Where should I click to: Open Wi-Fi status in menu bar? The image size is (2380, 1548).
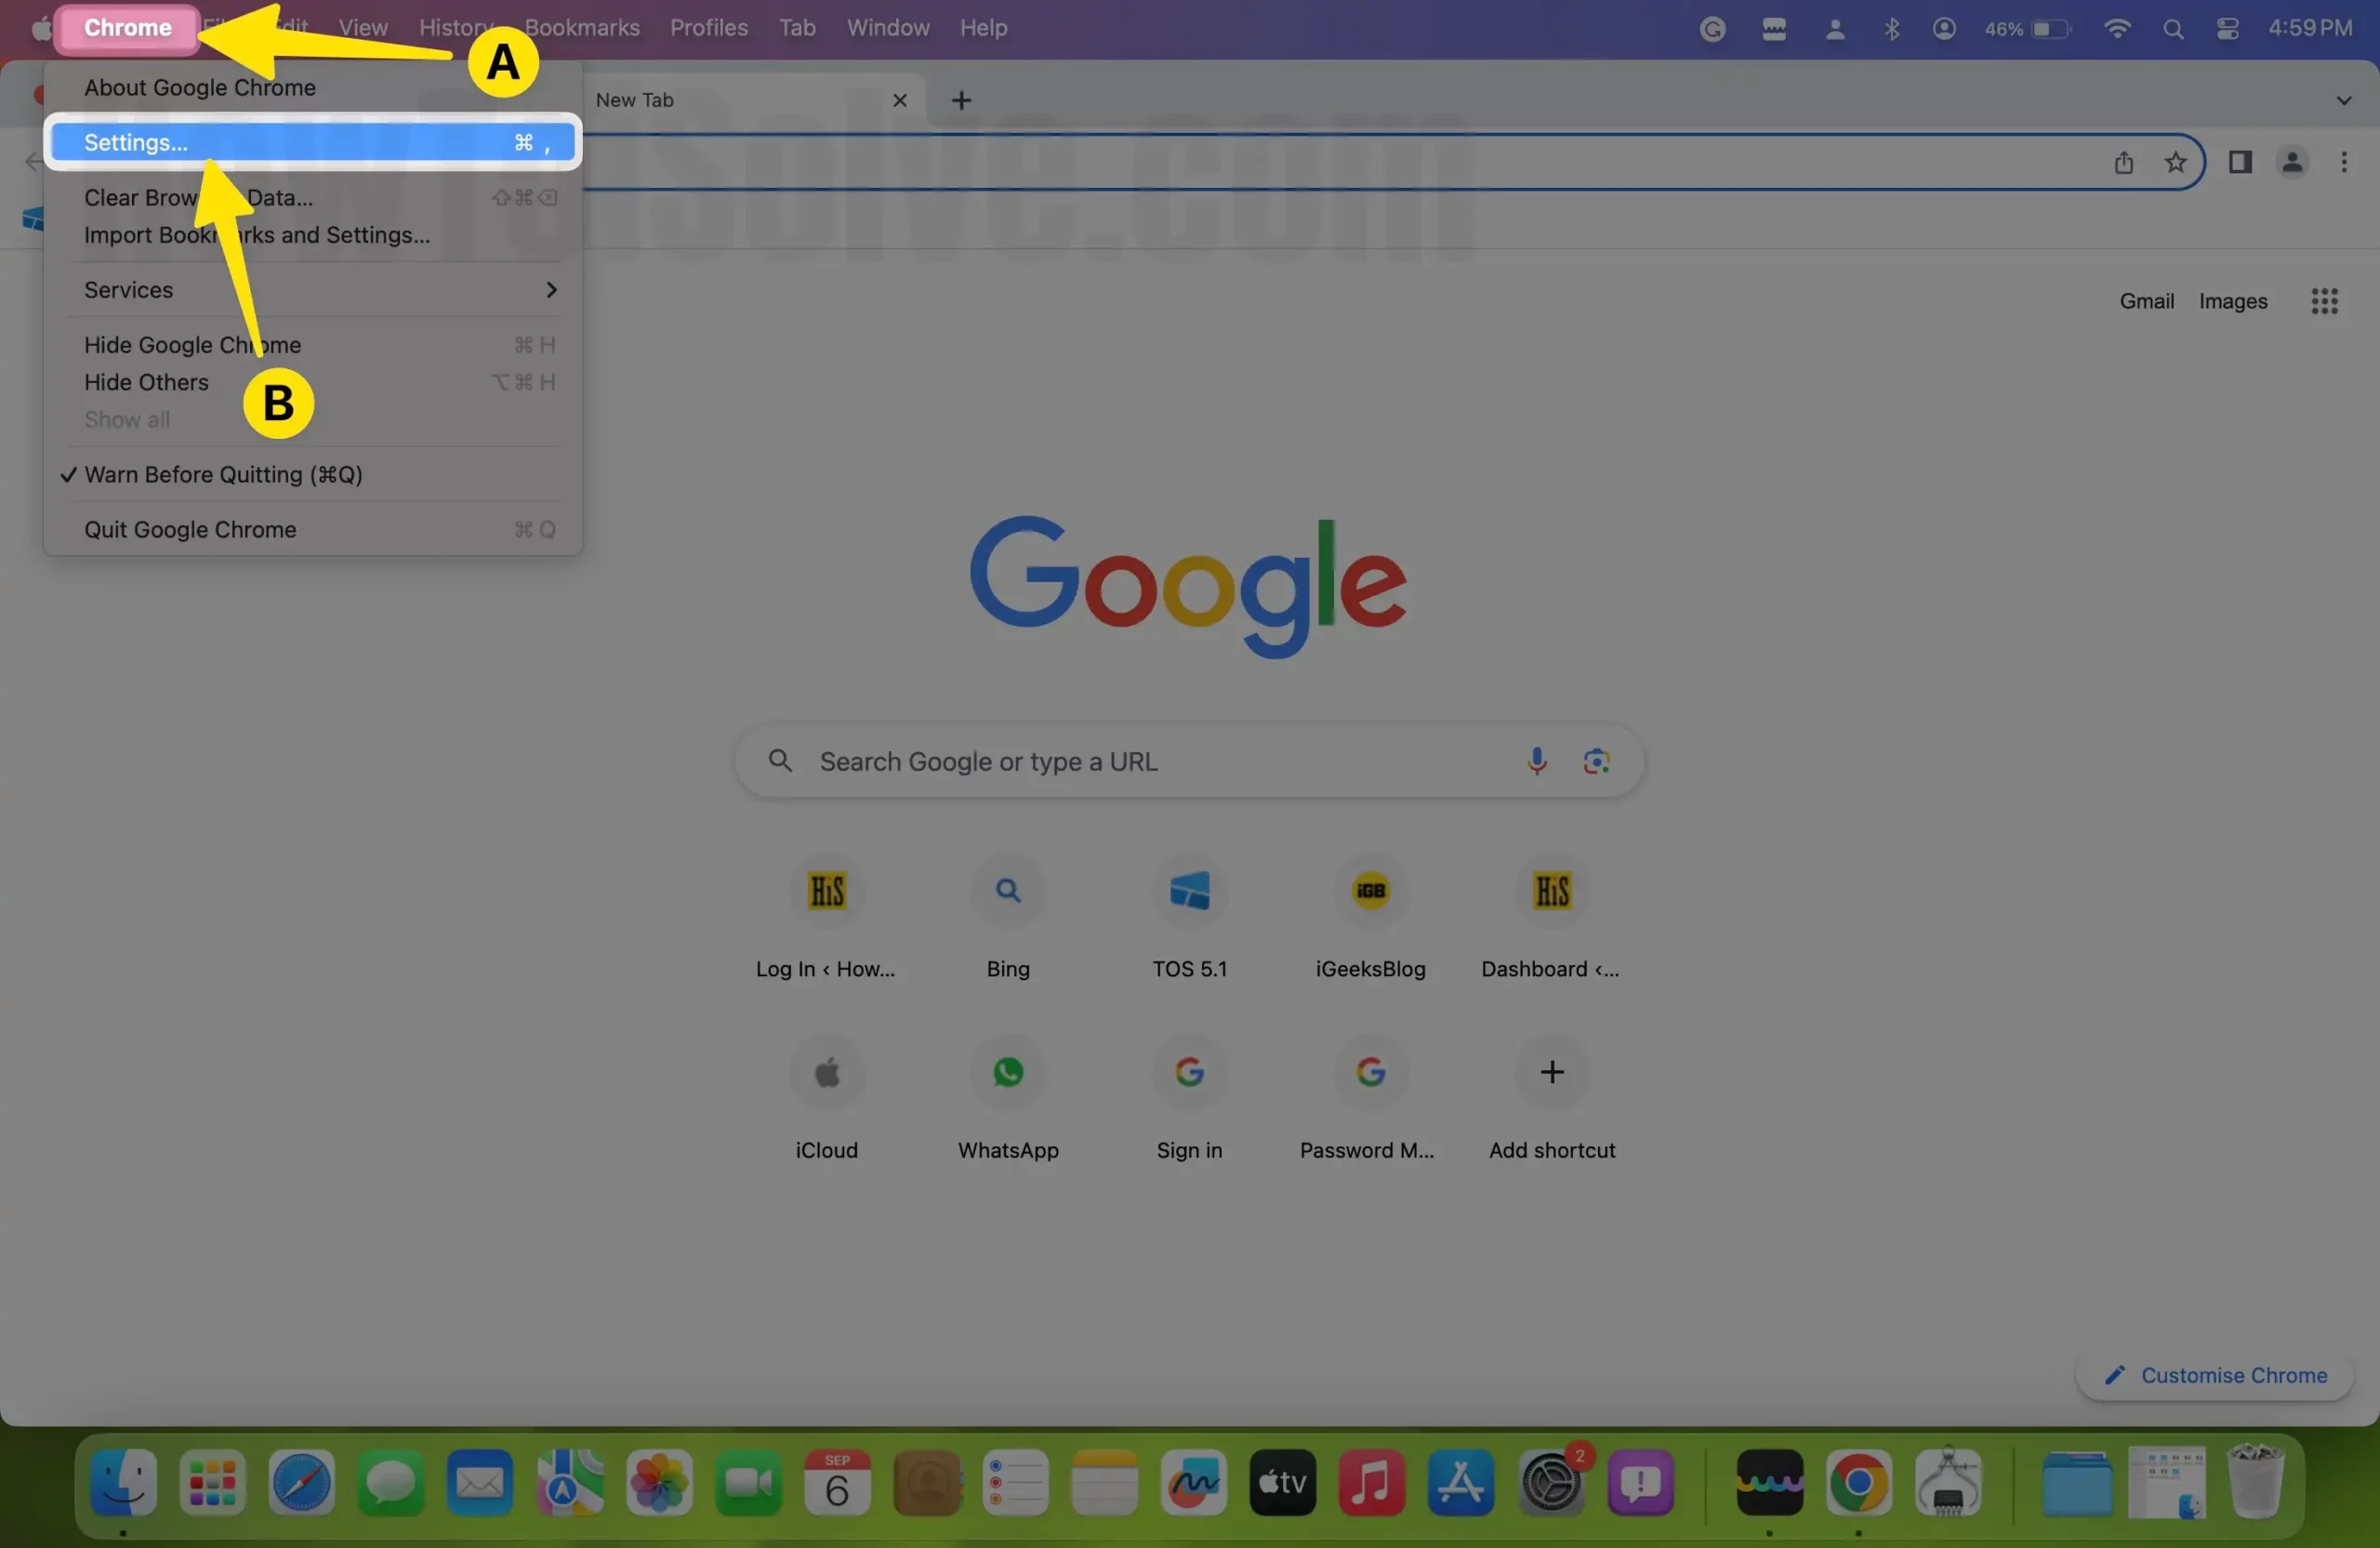2116,28
